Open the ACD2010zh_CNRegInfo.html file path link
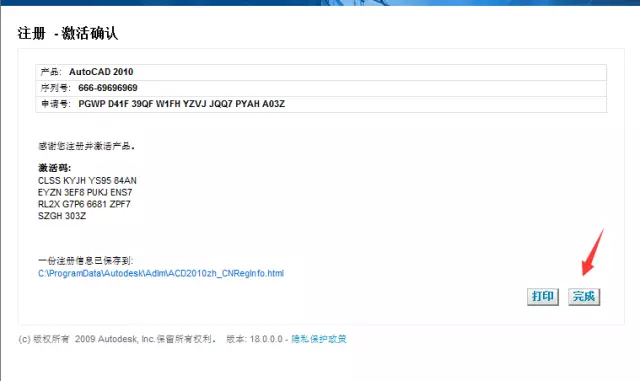This screenshot has width=640, height=381. [x=161, y=273]
